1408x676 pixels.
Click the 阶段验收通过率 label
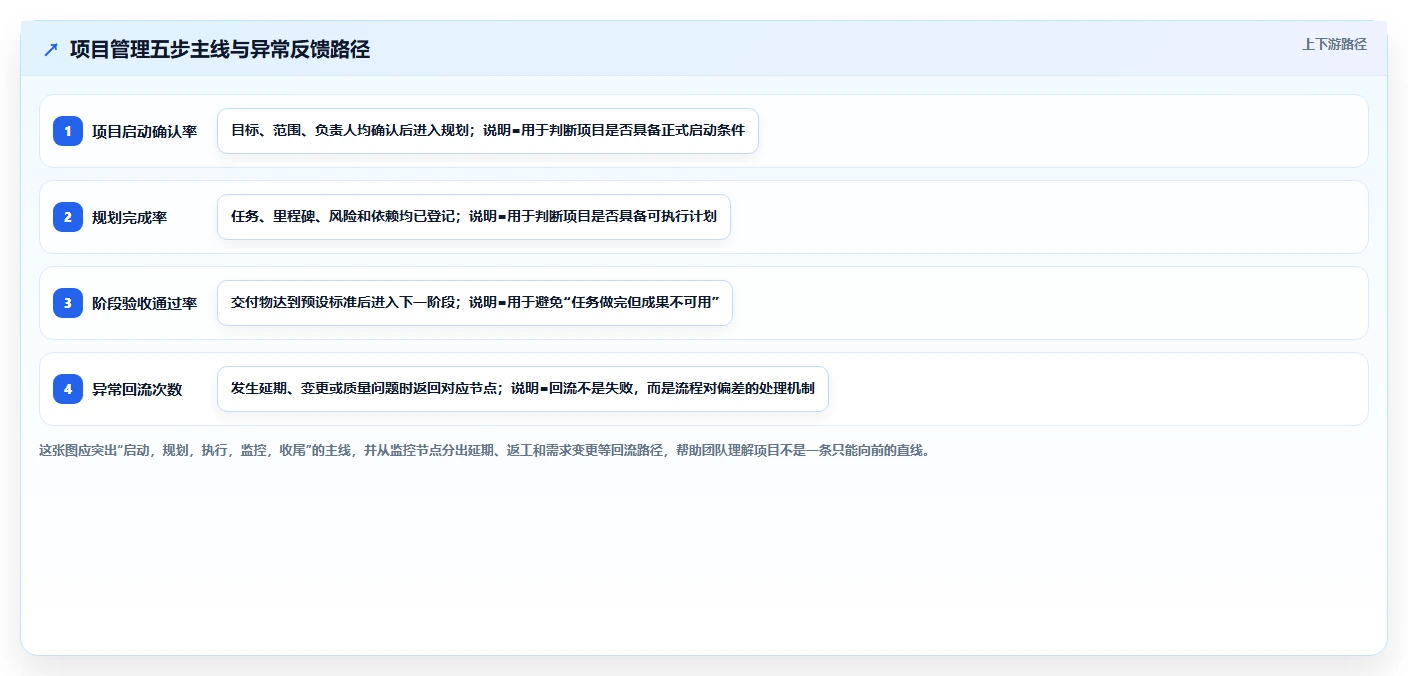144,303
